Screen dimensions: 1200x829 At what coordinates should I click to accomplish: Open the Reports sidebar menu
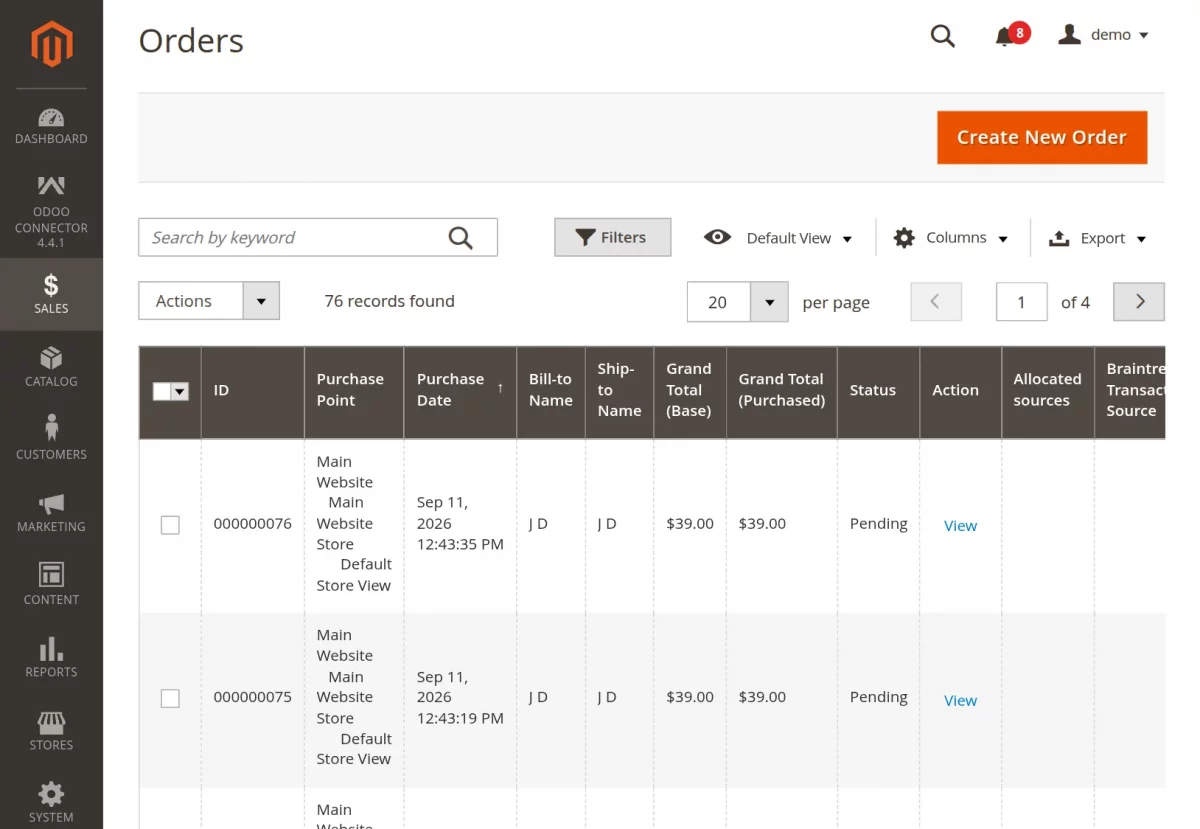click(x=51, y=658)
